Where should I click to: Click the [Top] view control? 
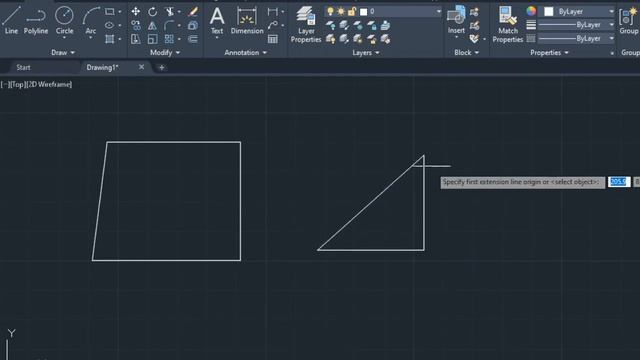19,84
